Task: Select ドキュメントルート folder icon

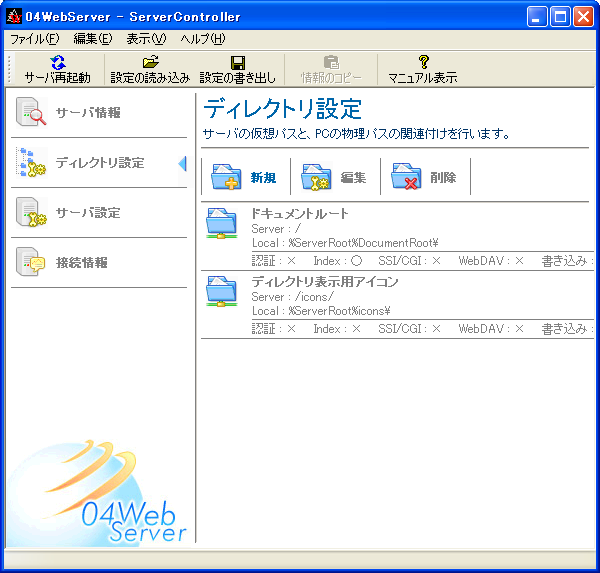Action: [x=221, y=224]
